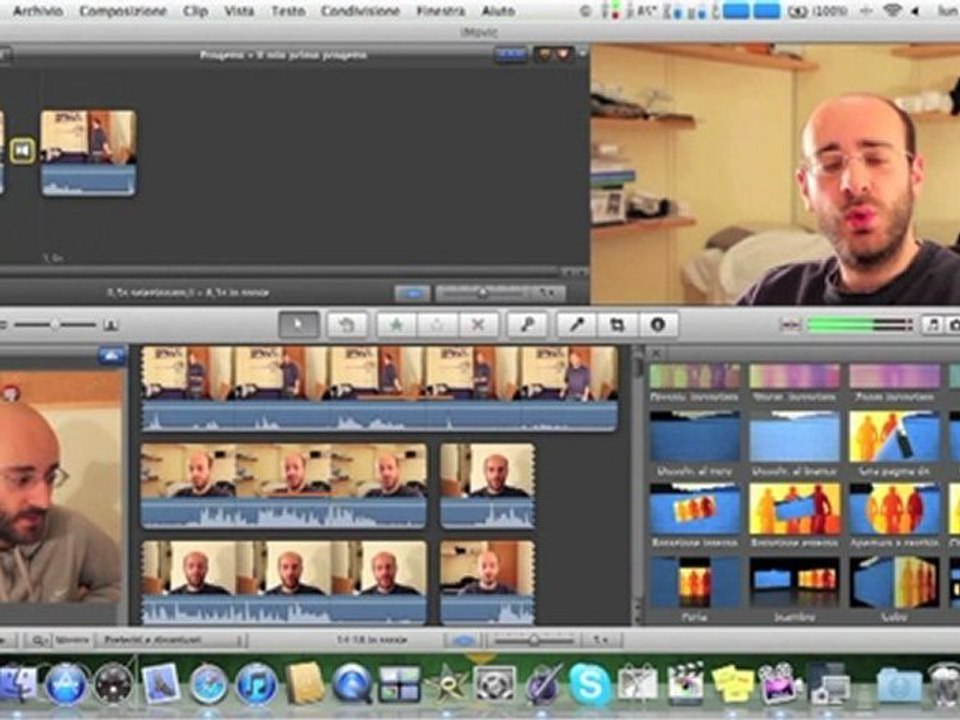
Task: Open the Aiuto menu
Action: click(x=498, y=11)
